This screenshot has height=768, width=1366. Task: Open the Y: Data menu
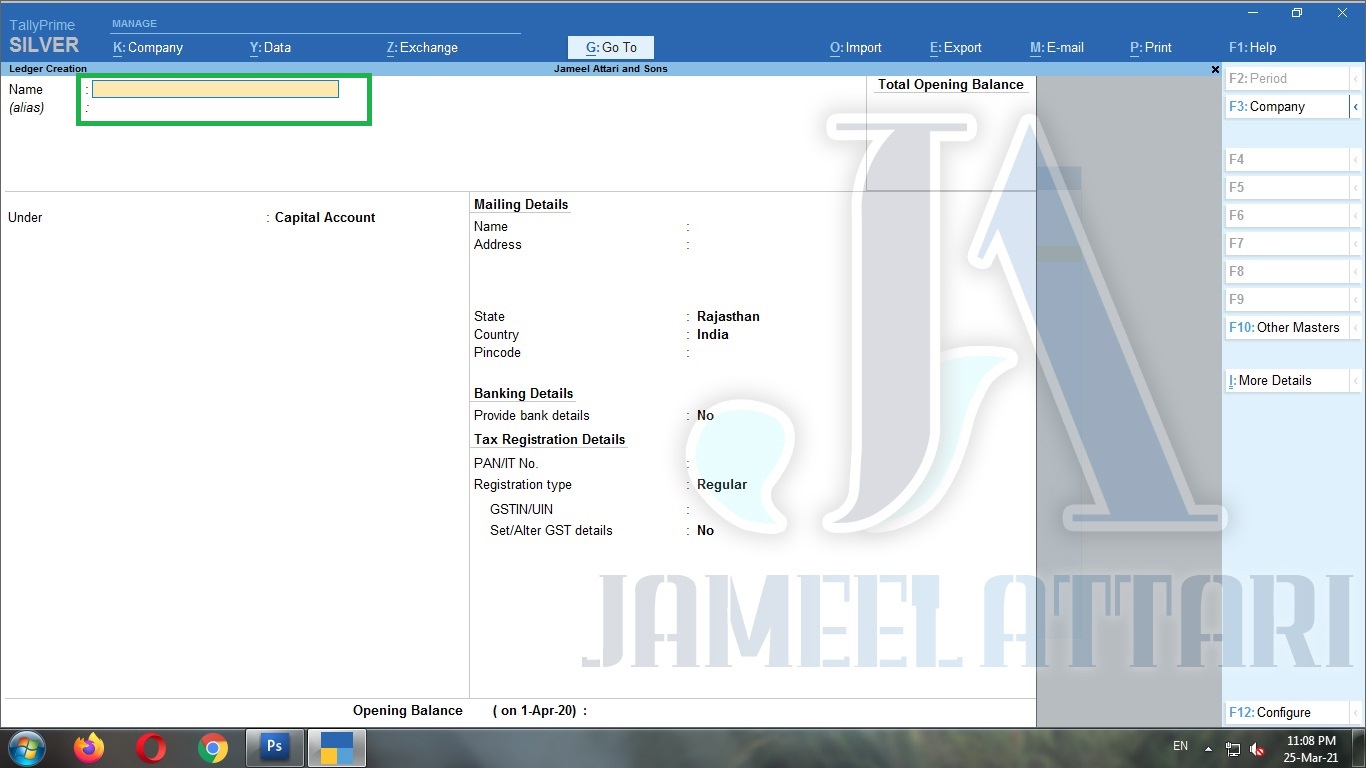[270, 47]
